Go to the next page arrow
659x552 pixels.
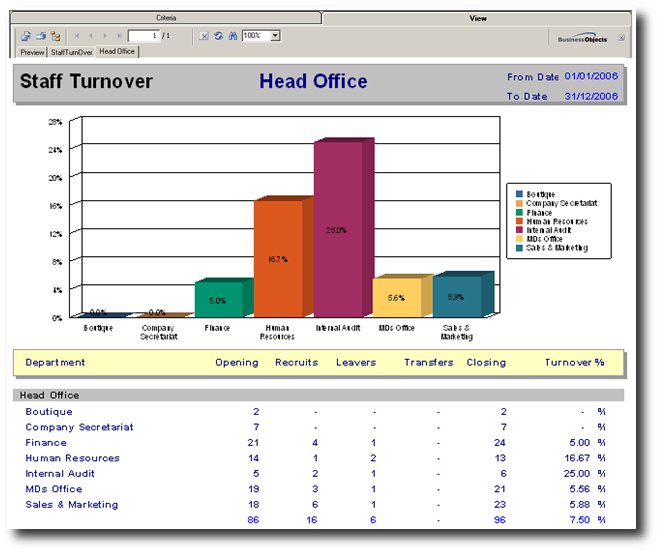105,36
